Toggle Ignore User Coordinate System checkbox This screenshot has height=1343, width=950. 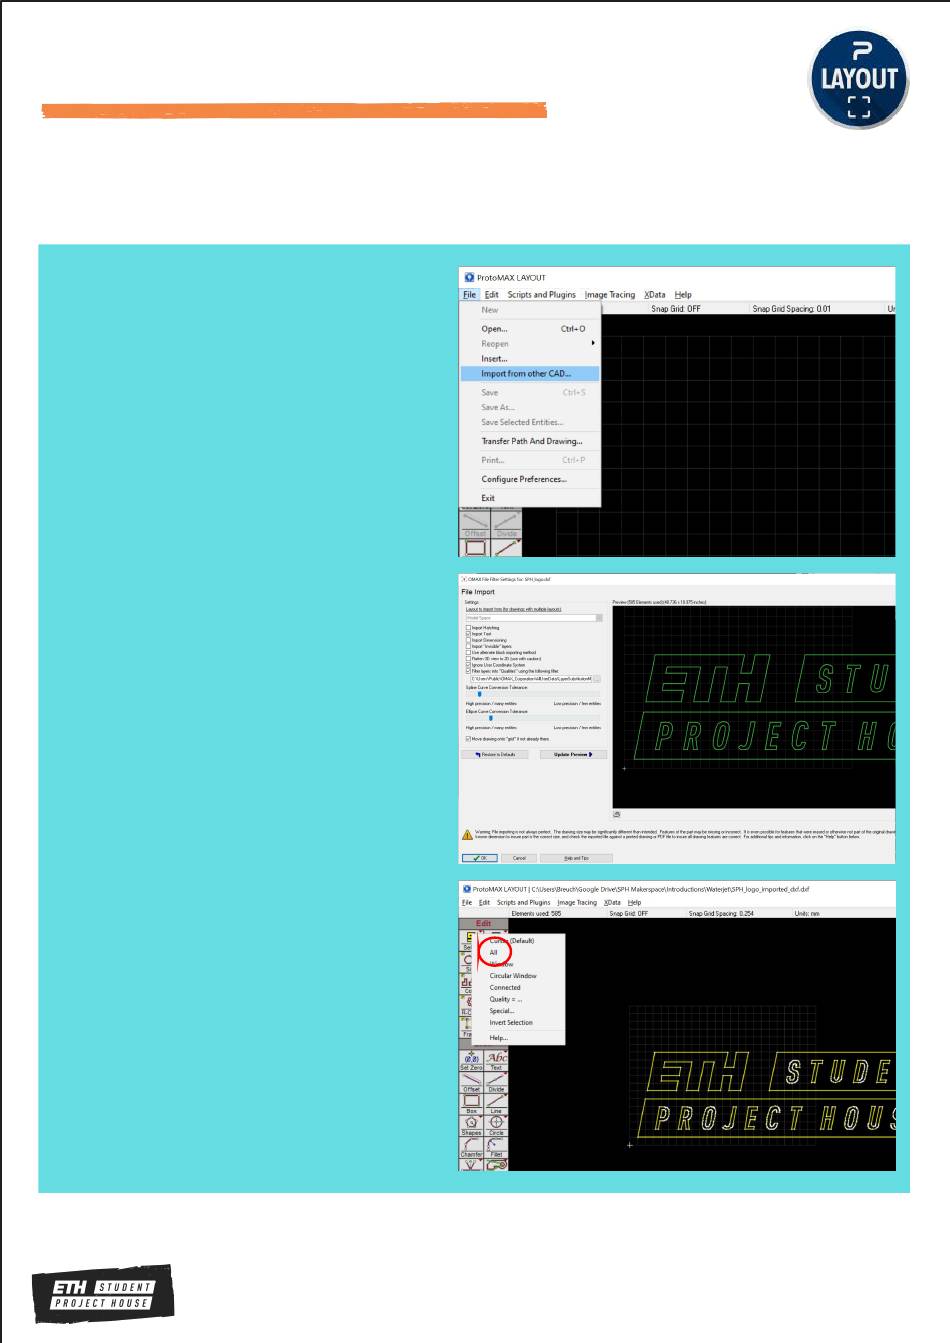point(468,665)
